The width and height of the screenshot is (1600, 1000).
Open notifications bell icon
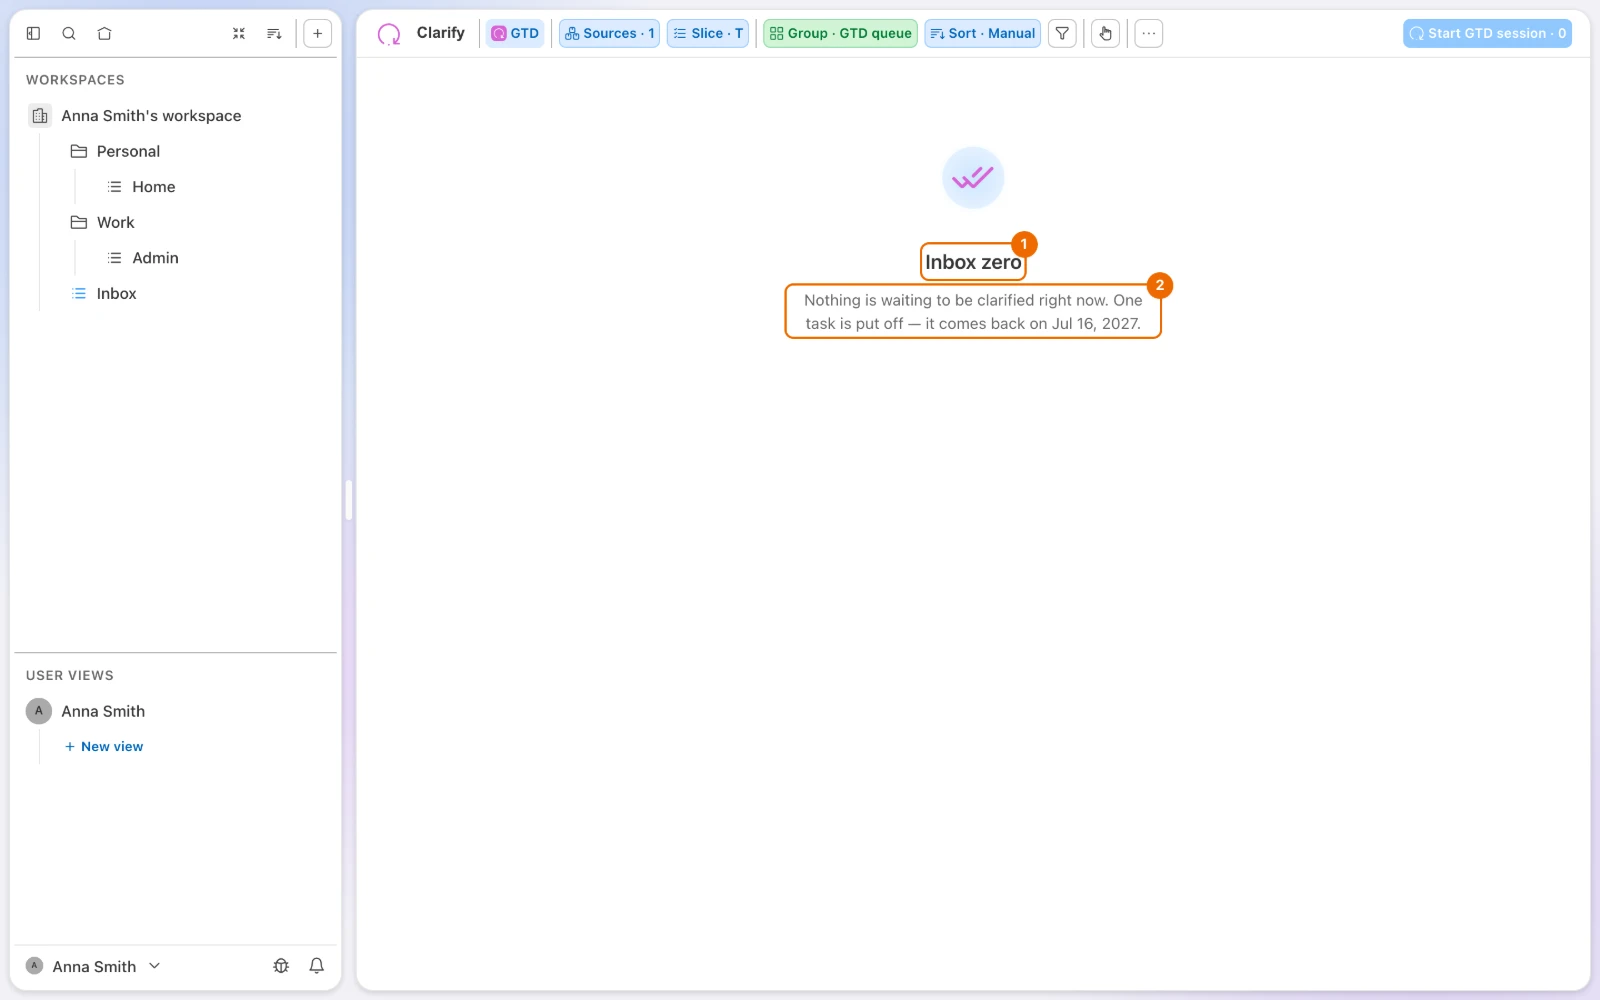[x=317, y=966]
